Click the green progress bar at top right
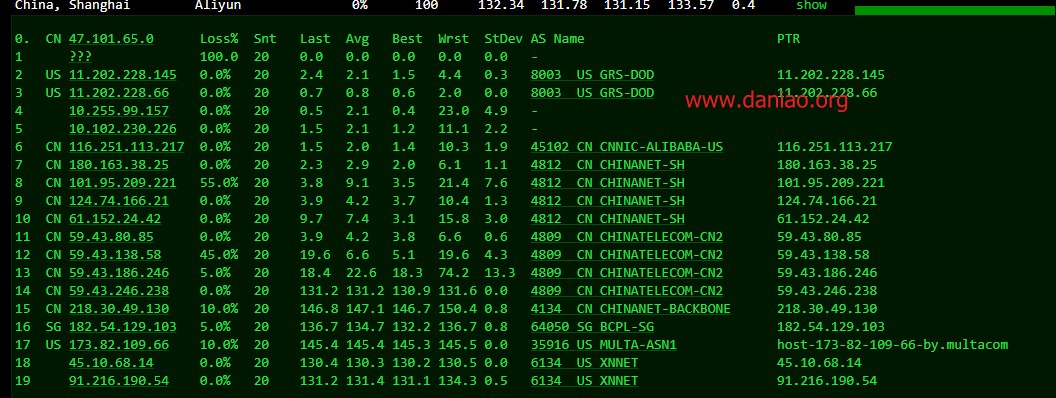Viewport: 1056px width, 398px height. (955, 10)
